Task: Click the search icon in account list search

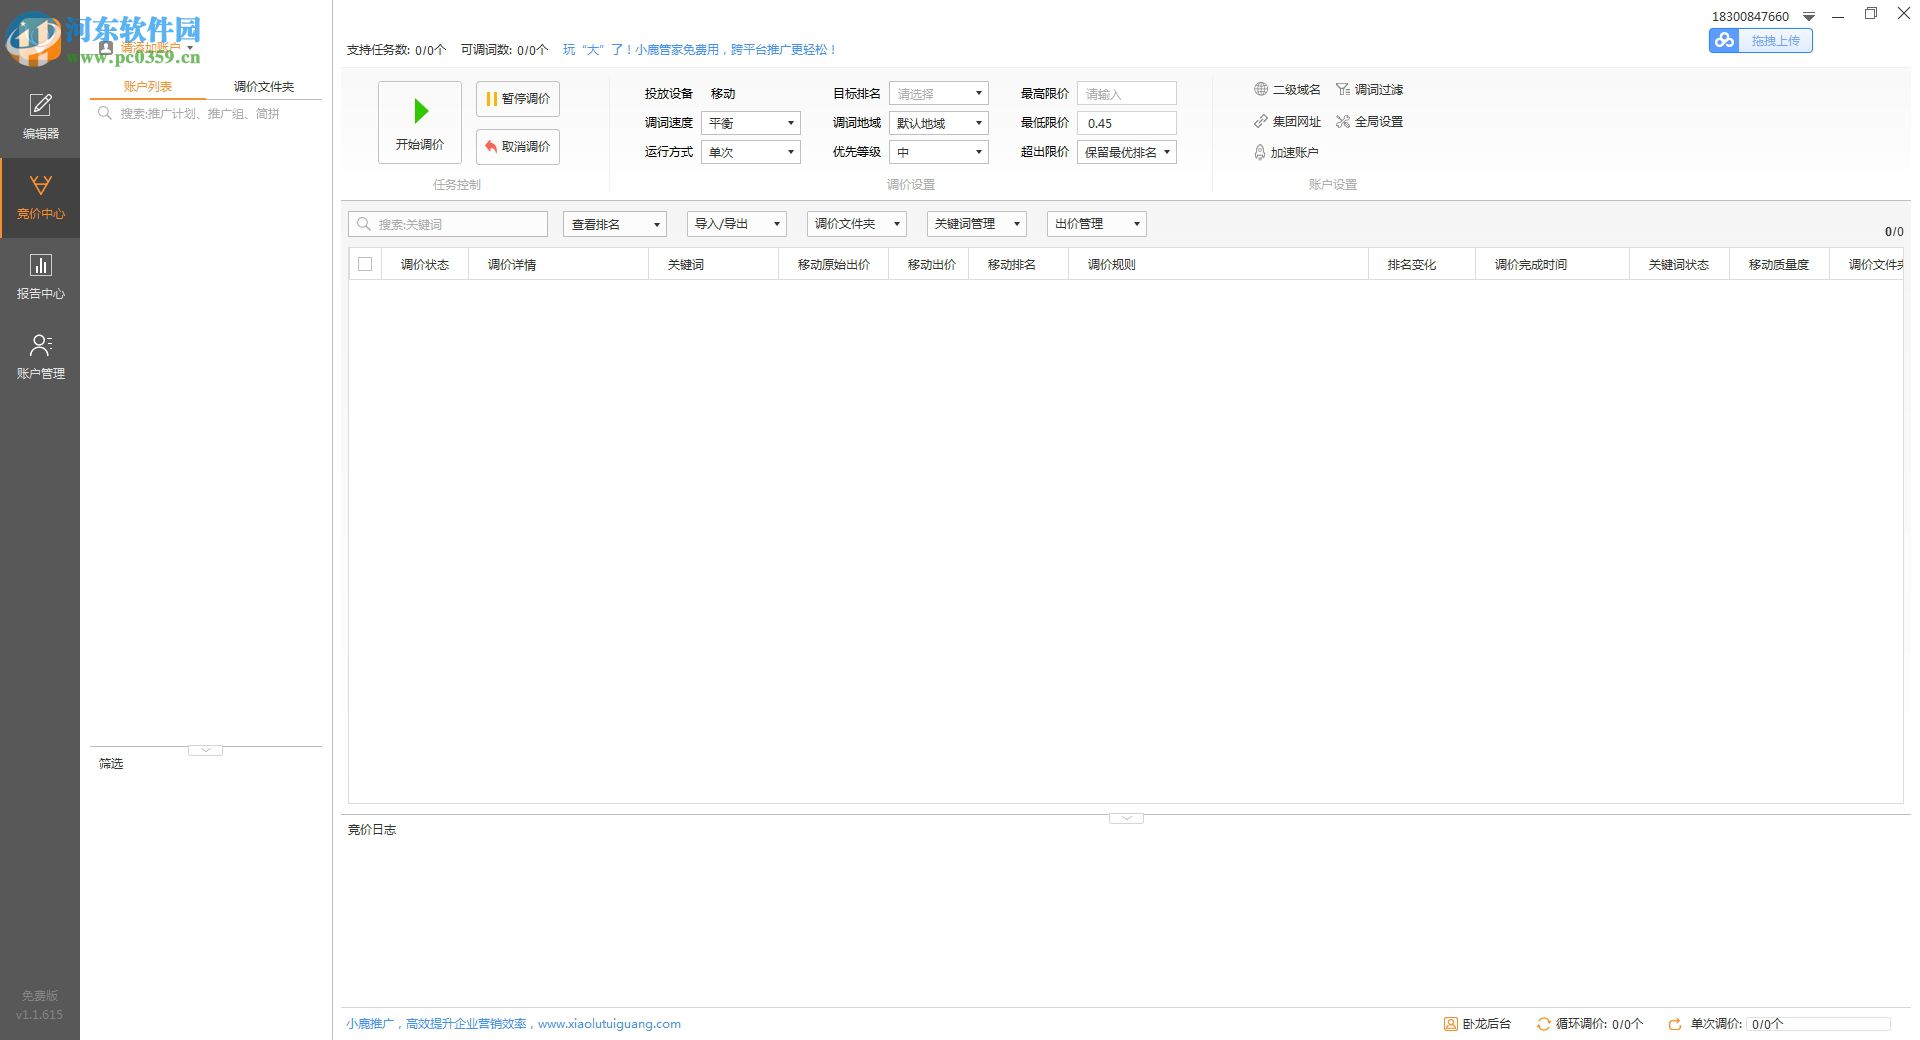Action: click(105, 114)
